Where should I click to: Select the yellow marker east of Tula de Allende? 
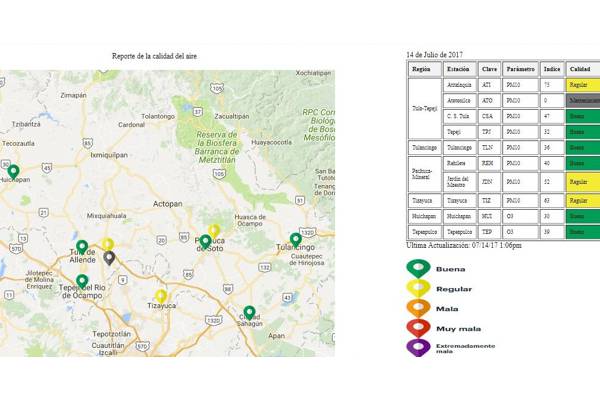click(108, 244)
